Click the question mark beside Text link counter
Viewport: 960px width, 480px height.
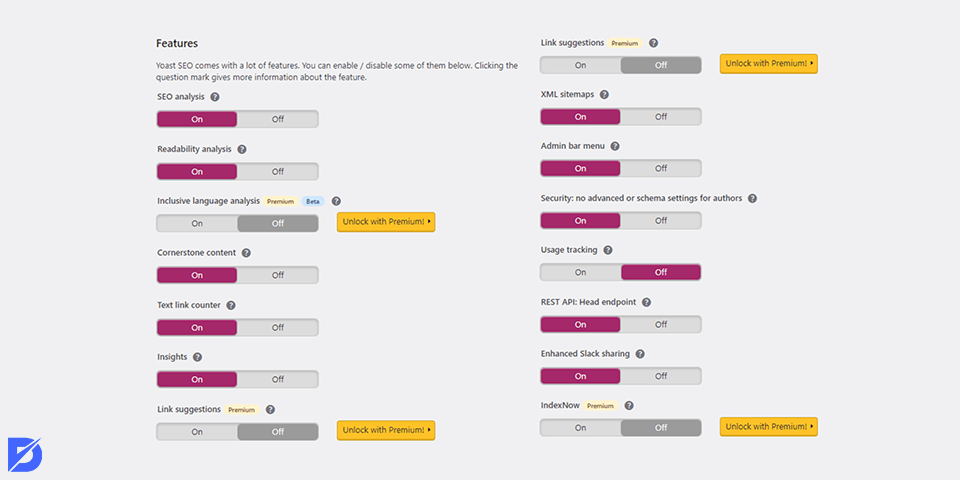coord(231,305)
